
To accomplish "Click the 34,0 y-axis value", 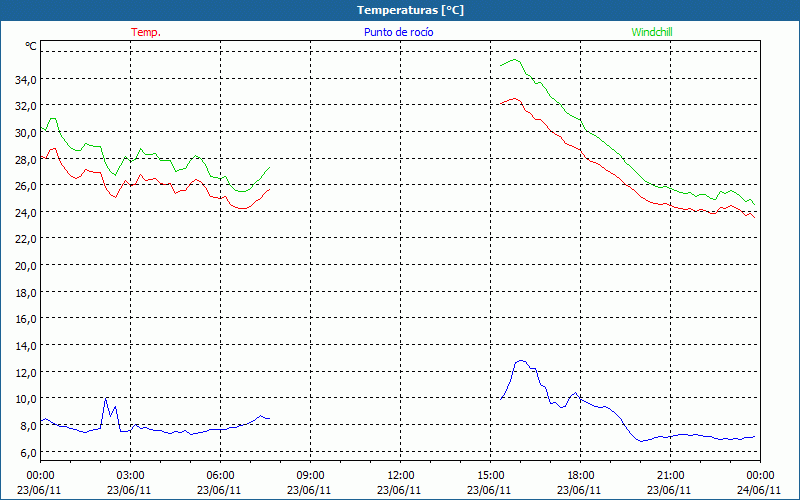I will tap(26, 79).
